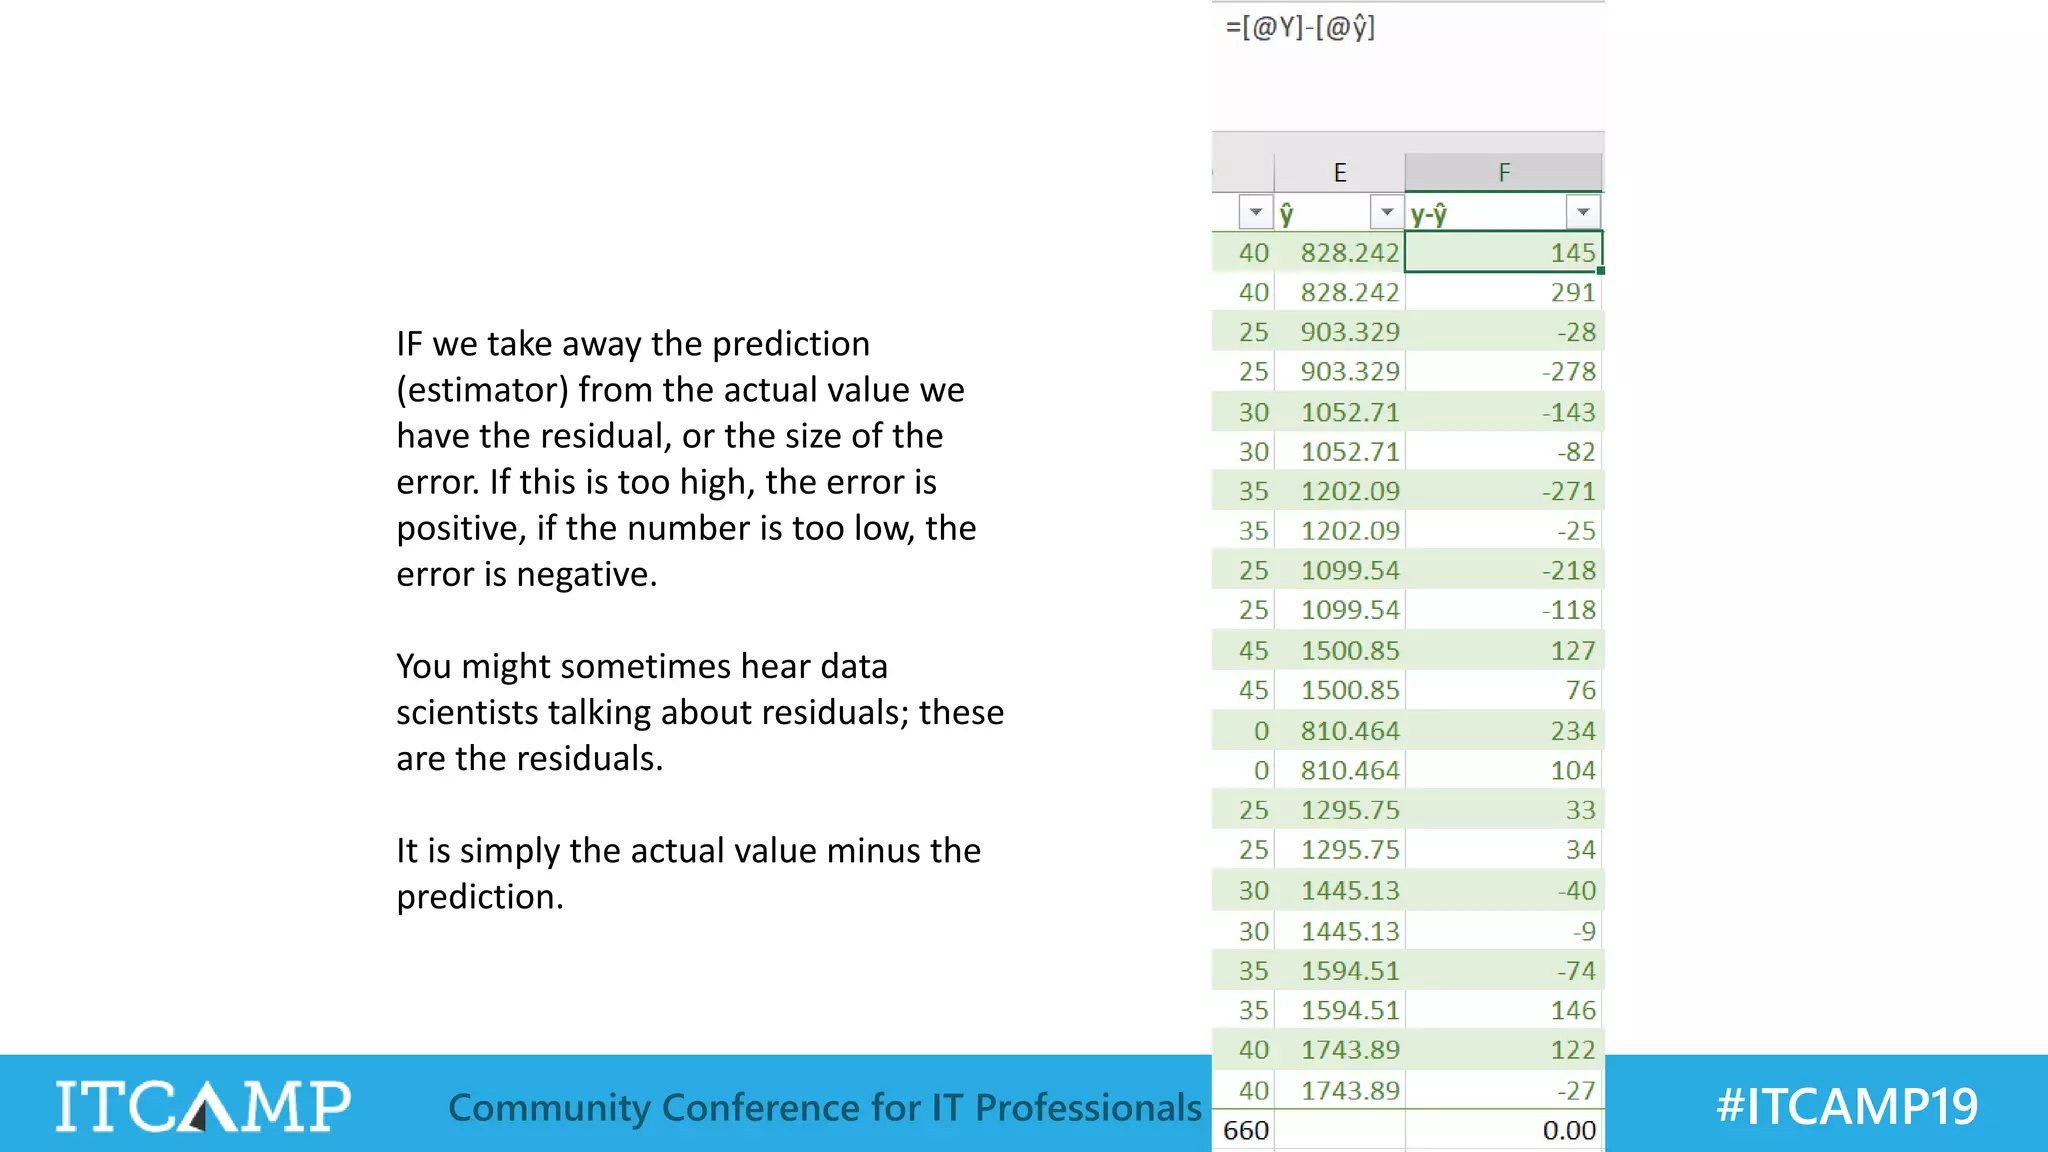The height and width of the screenshot is (1152, 2048).
Task: Select the residual cell containing -271
Action: point(1504,491)
